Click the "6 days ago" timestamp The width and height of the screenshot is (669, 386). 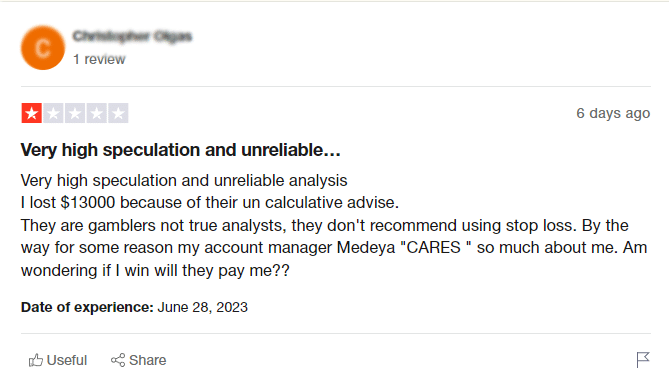[x=613, y=113]
